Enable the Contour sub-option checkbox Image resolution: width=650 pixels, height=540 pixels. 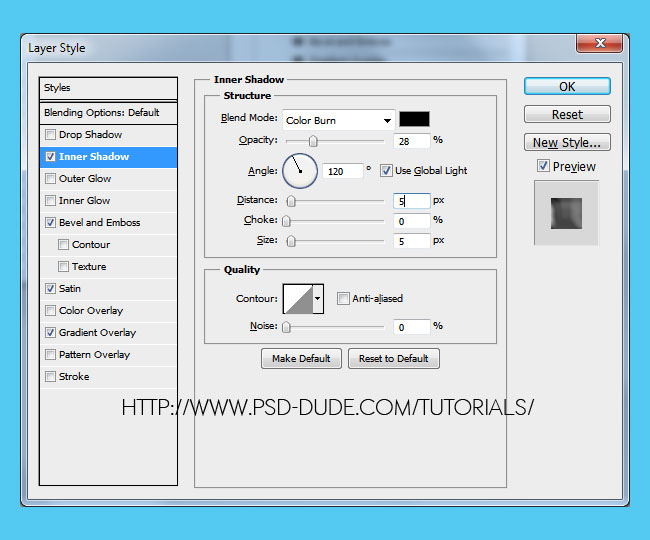pyautogui.click(x=63, y=245)
